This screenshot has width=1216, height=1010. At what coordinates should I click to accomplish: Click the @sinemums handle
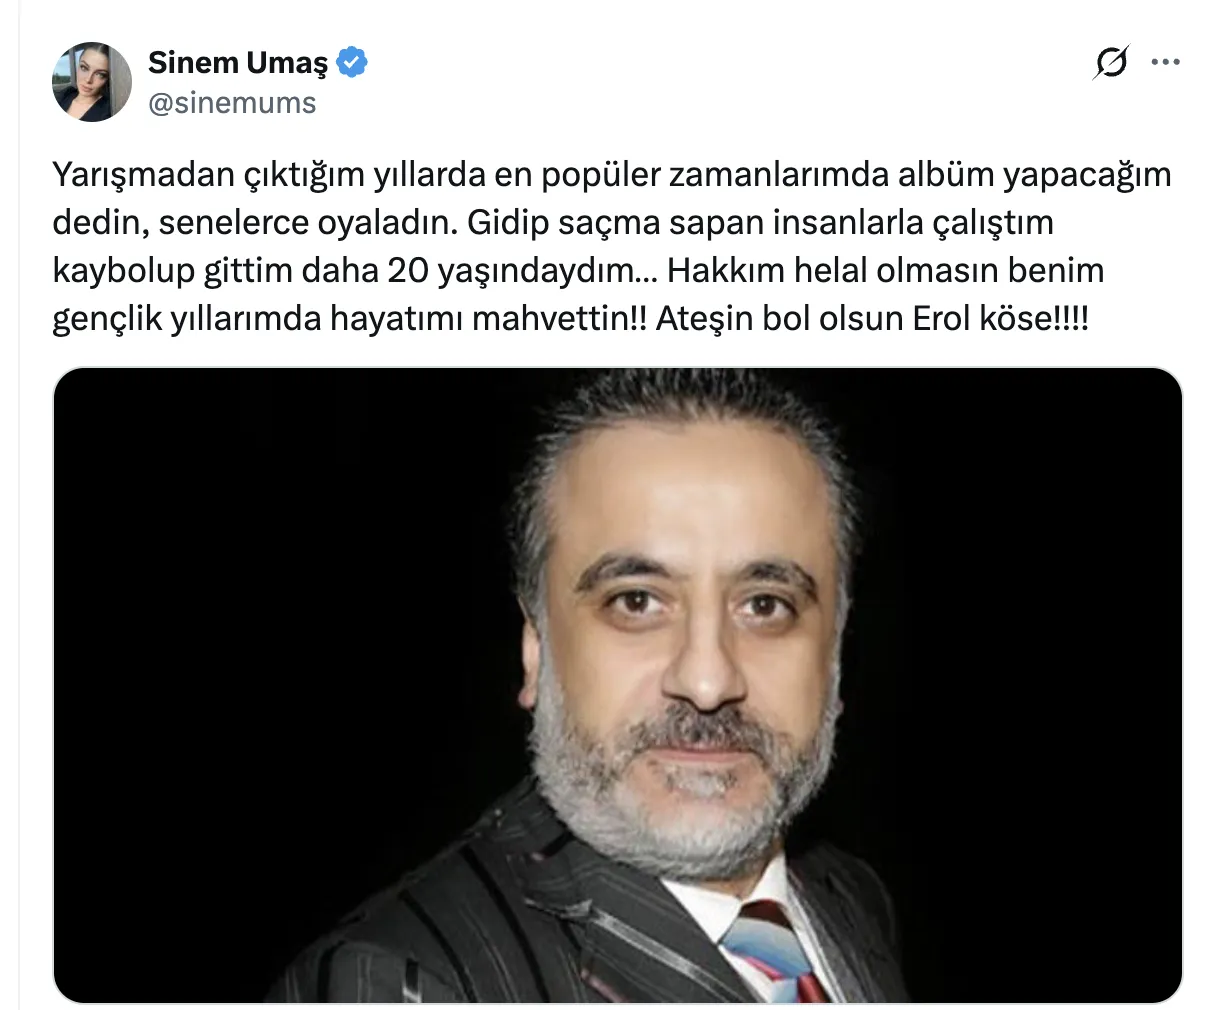pos(232,103)
